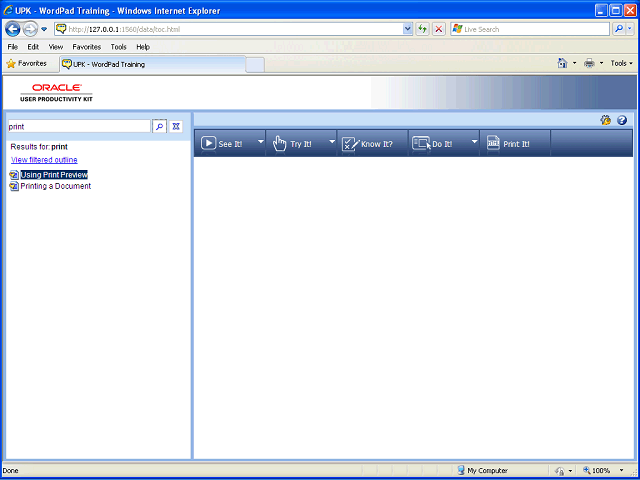Open the Help menu
640x480 pixels.
pyautogui.click(x=143, y=47)
